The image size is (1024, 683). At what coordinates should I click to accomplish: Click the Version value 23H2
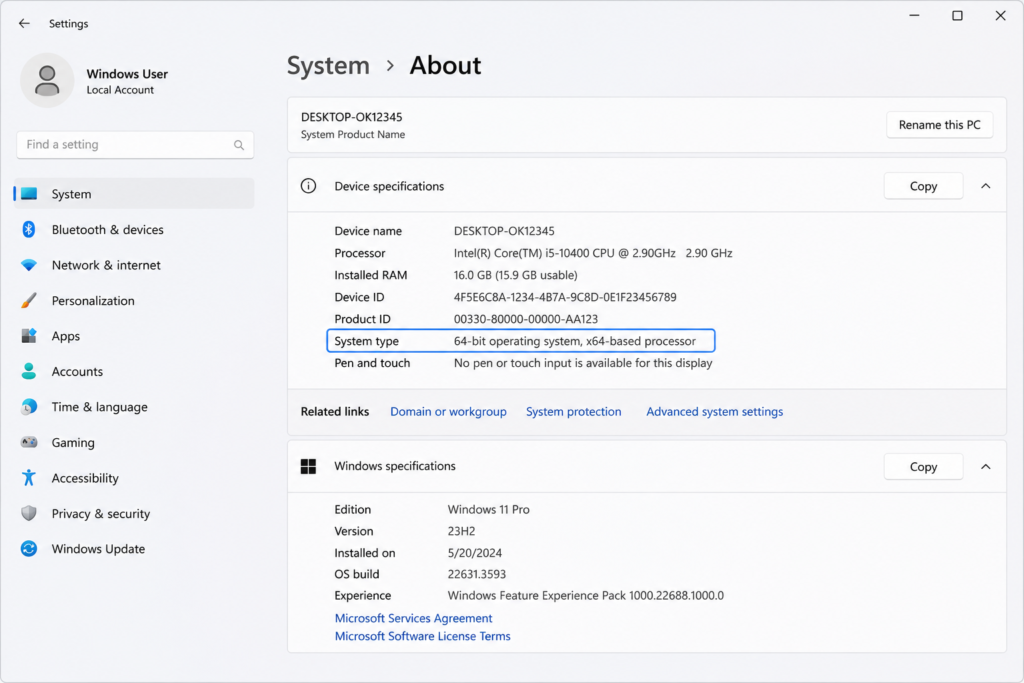pyautogui.click(x=461, y=531)
